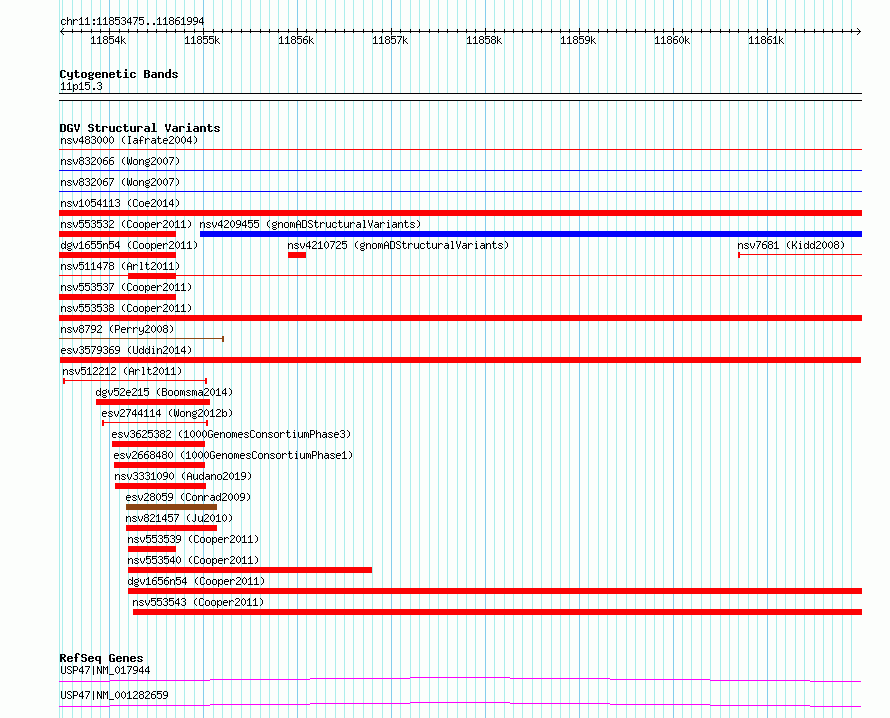Click the brown nsv8792 line feature

(x=141, y=339)
